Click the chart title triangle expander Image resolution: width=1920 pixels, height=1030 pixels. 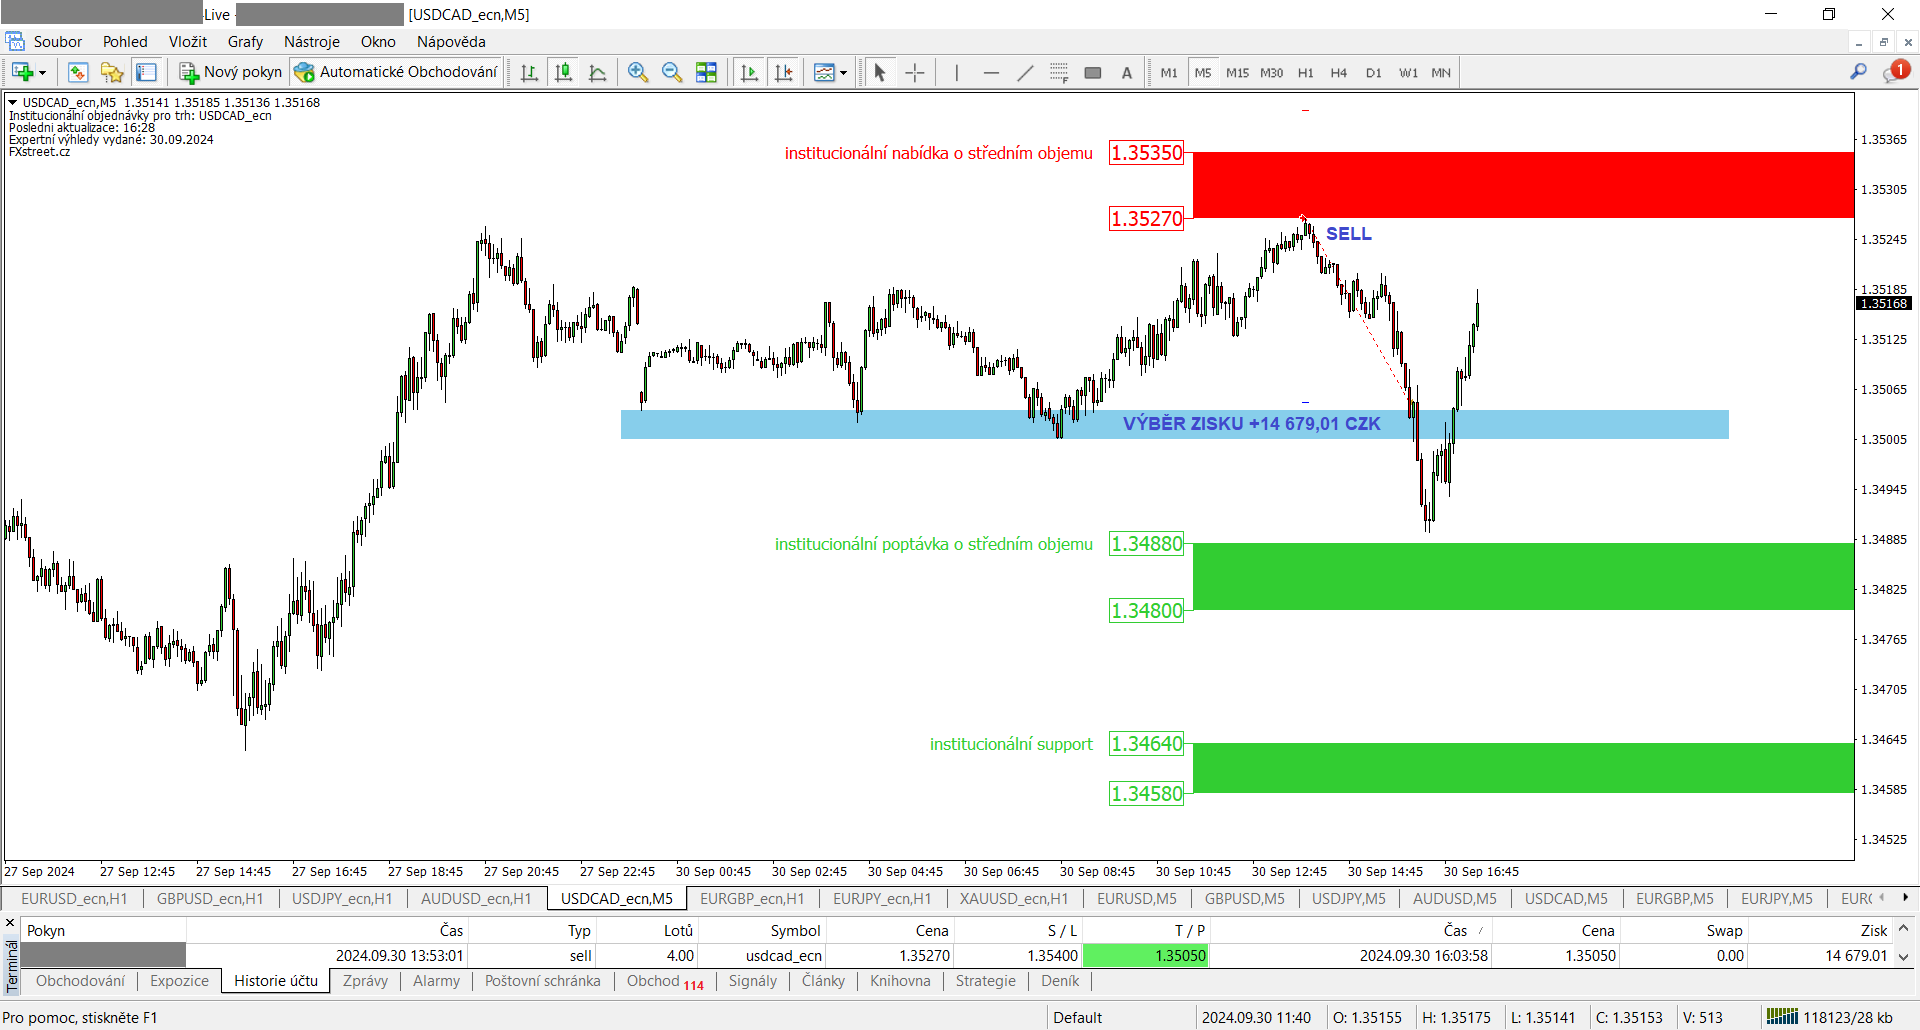click(12, 102)
